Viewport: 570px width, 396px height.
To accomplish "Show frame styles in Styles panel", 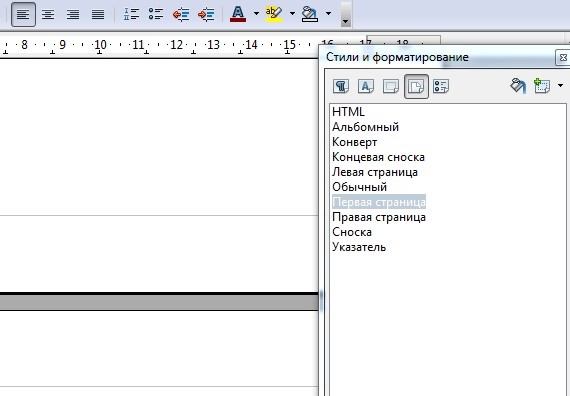I will click(391, 87).
